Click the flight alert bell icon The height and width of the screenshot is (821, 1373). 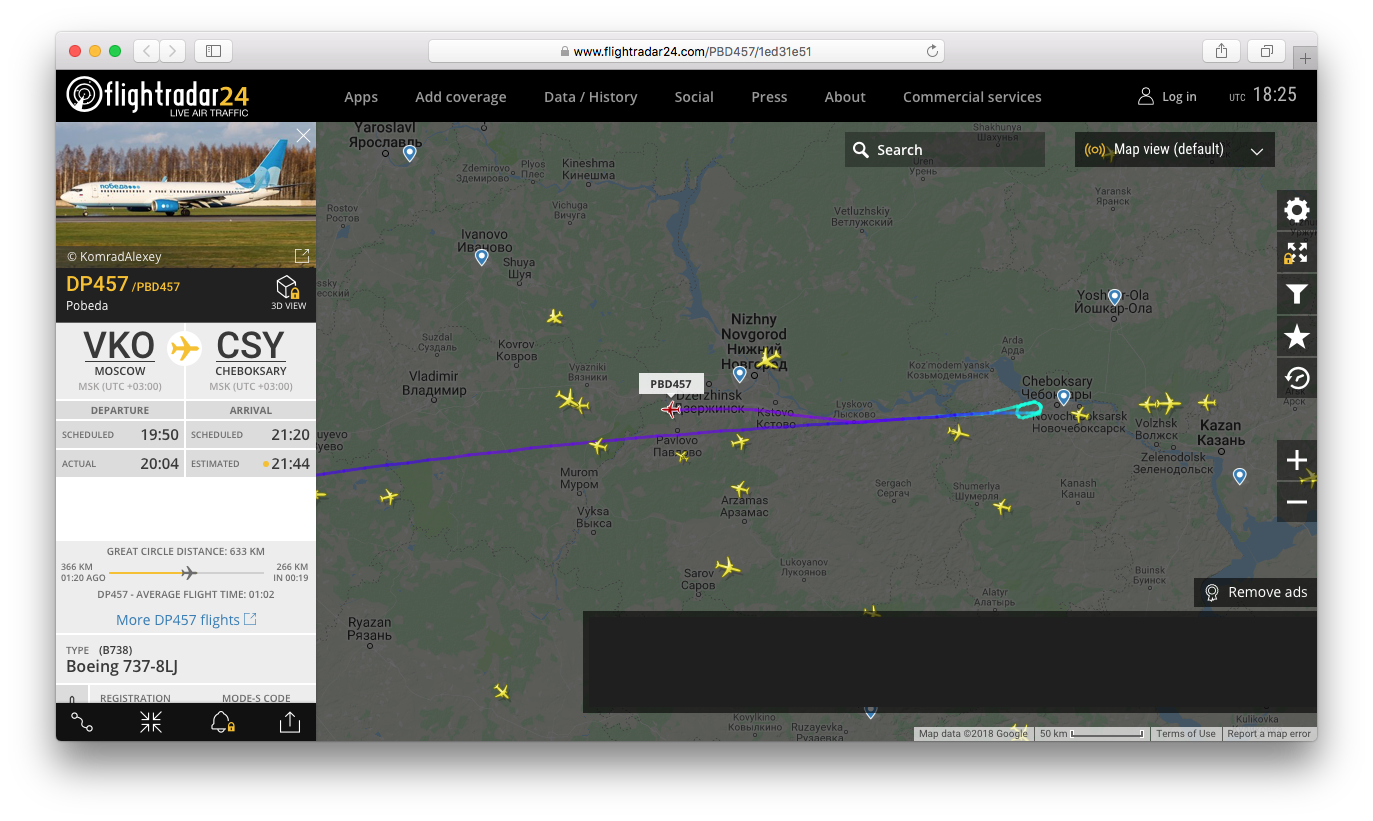[x=221, y=722]
